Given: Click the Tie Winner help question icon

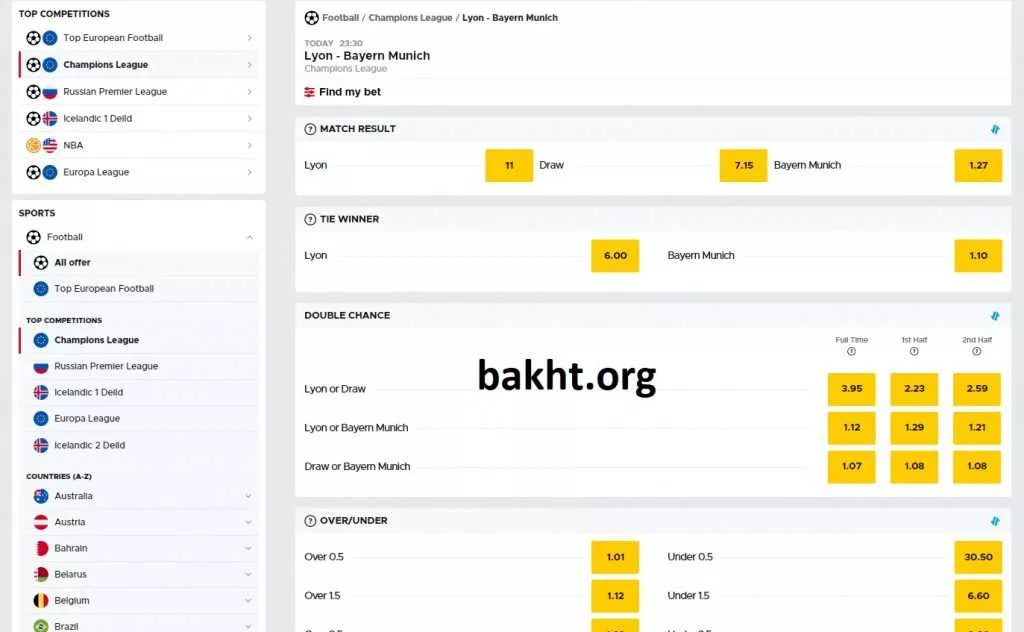Looking at the screenshot, I should tap(310, 219).
